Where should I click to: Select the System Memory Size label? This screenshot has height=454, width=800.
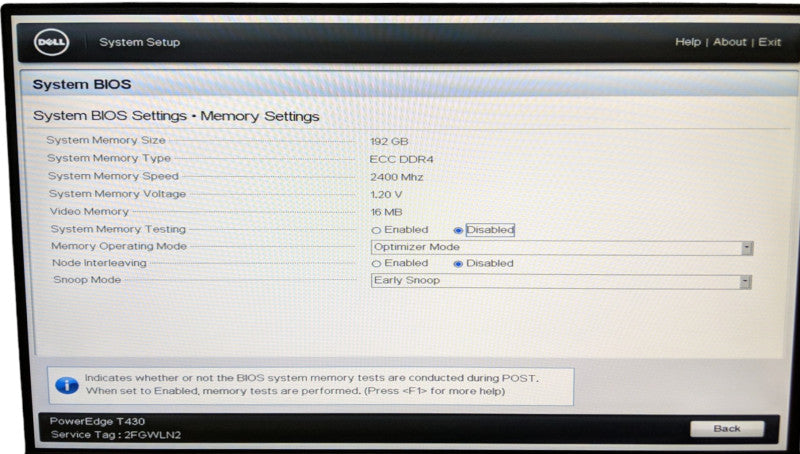(x=106, y=140)
